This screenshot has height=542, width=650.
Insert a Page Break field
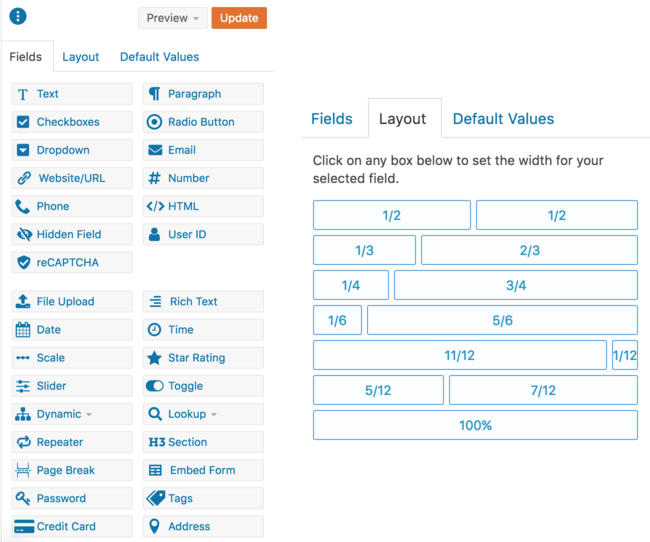[72, 470]
